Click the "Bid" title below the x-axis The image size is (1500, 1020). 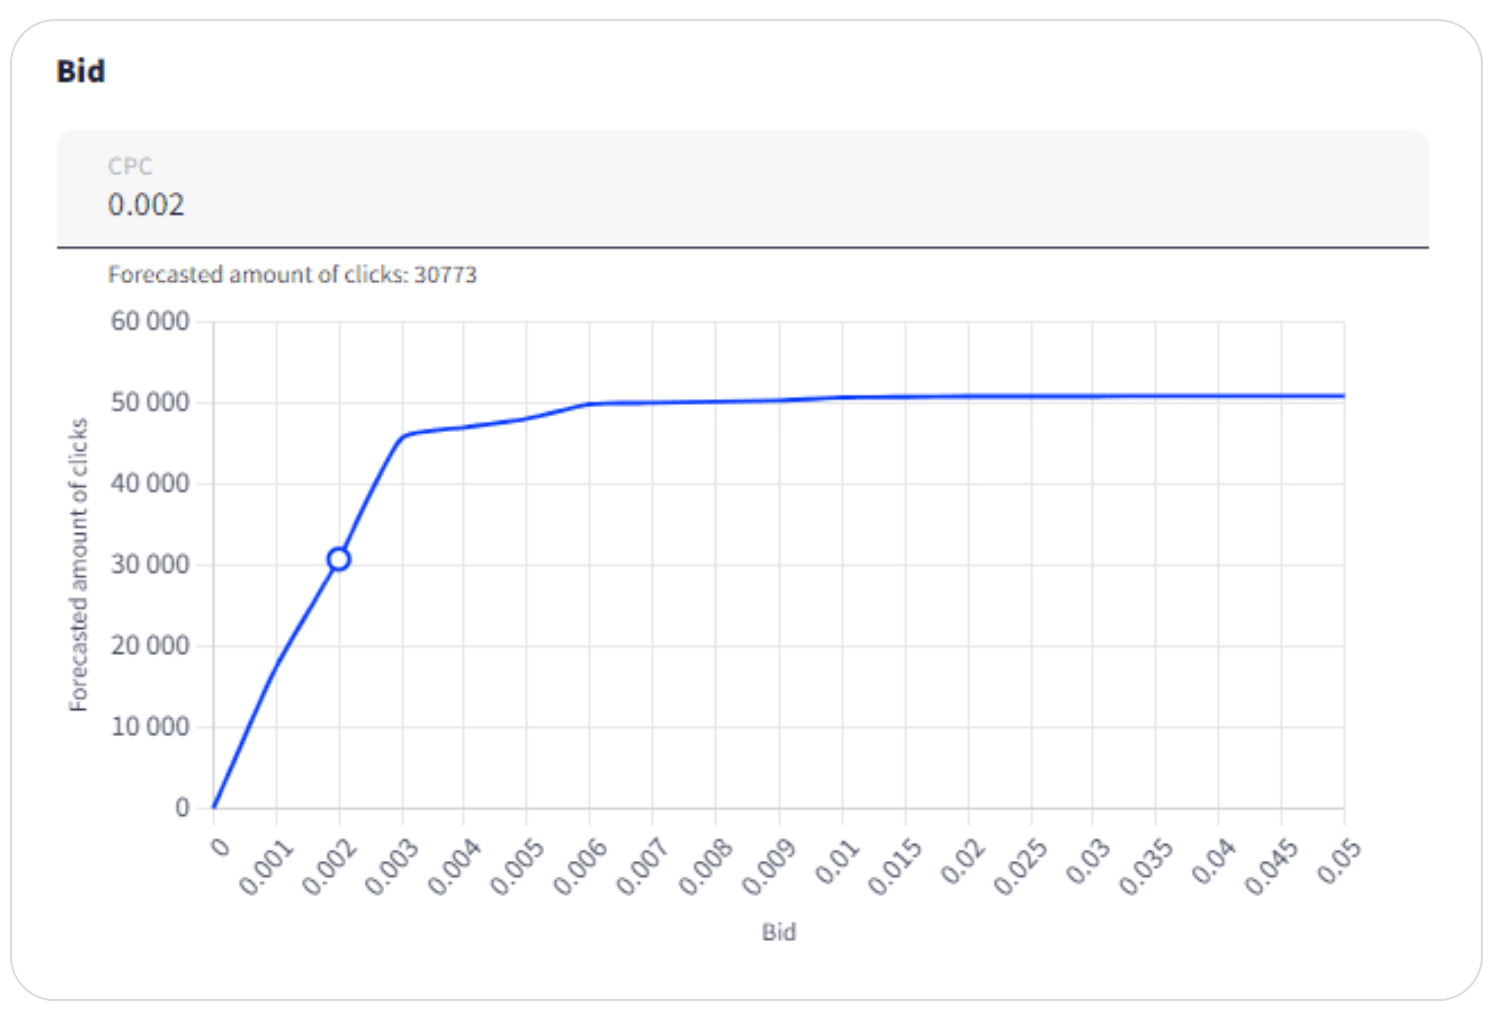(779, 932)
